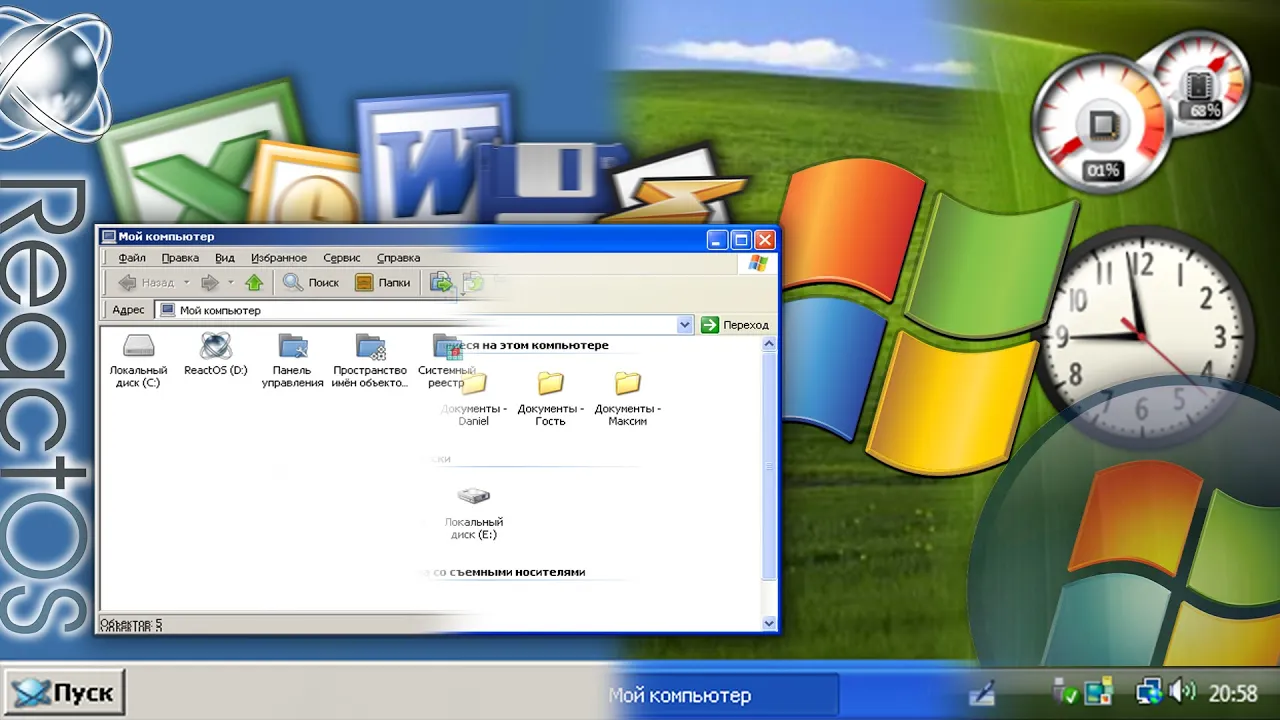
Task: Click the Адрес label in the address bar
Action: pos(128,311)
